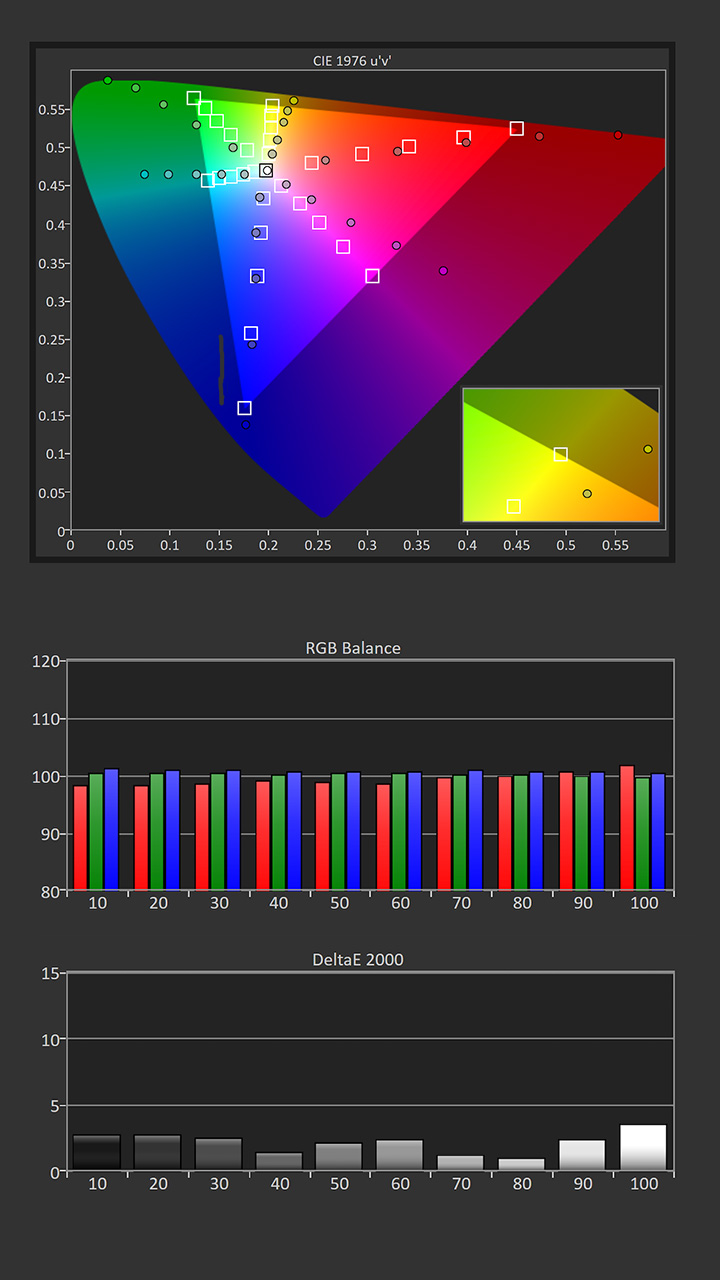The width and height of the screenshot is (720, 1280).
Task: Select the lower-left white square in inset
Action: (514, 506)
